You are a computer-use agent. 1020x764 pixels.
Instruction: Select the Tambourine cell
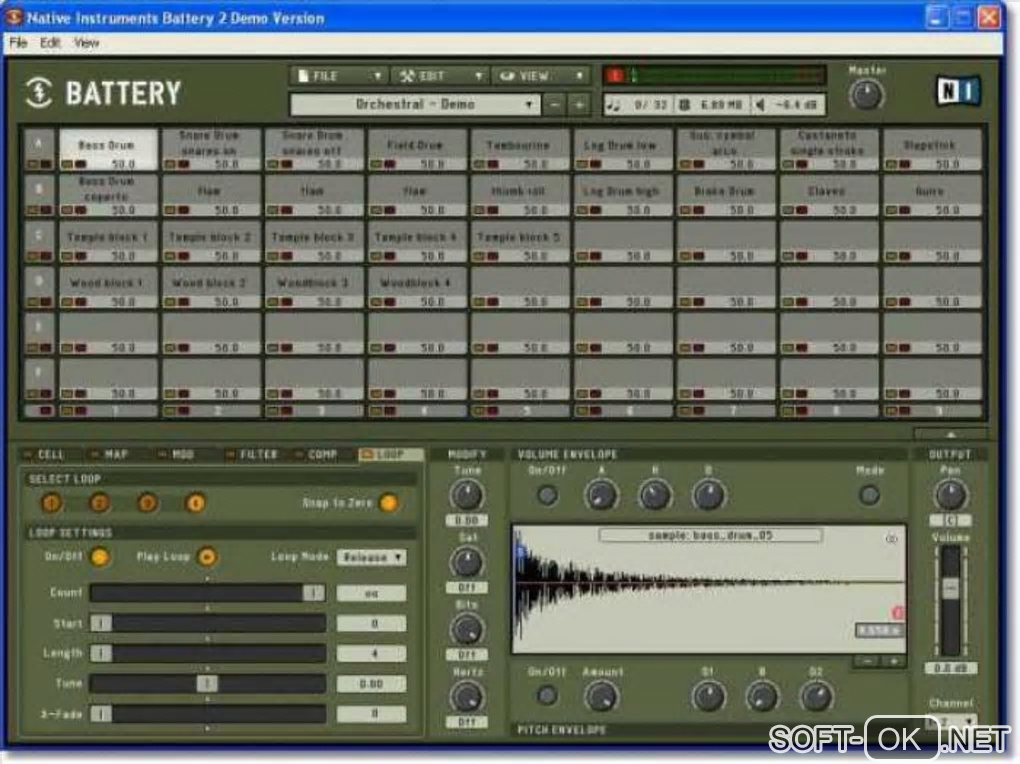coord(518,149)
